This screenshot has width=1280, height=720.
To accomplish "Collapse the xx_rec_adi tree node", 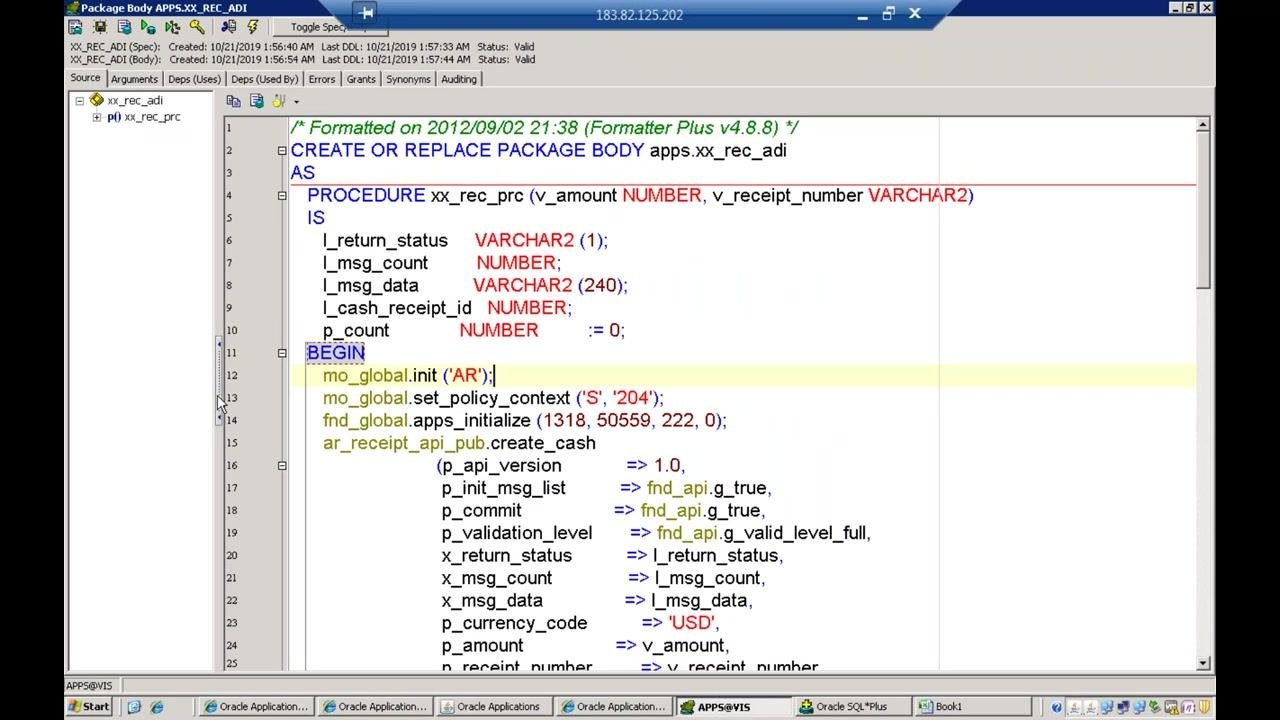I will point(79,100).
